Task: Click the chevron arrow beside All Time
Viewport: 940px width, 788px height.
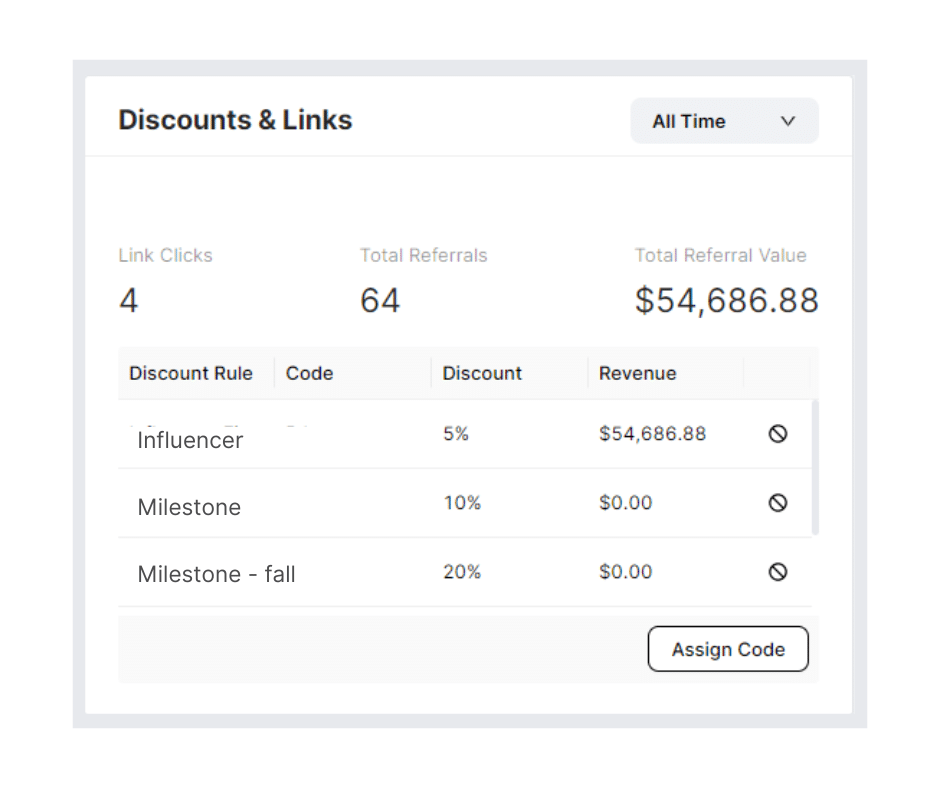Action: [x=788, y=121]
